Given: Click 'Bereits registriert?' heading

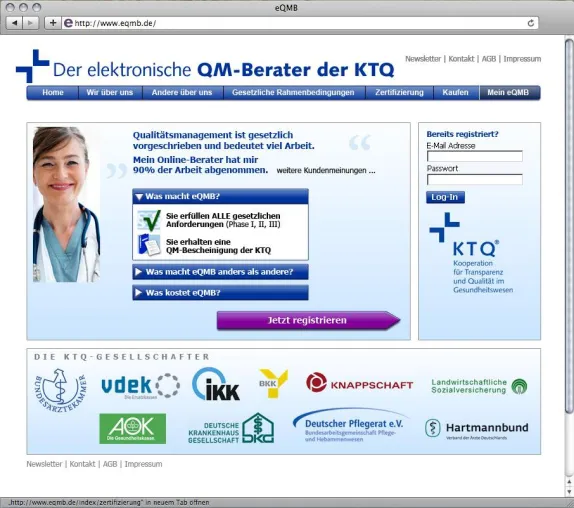Looking at the screenshot, I should point(462,134).
